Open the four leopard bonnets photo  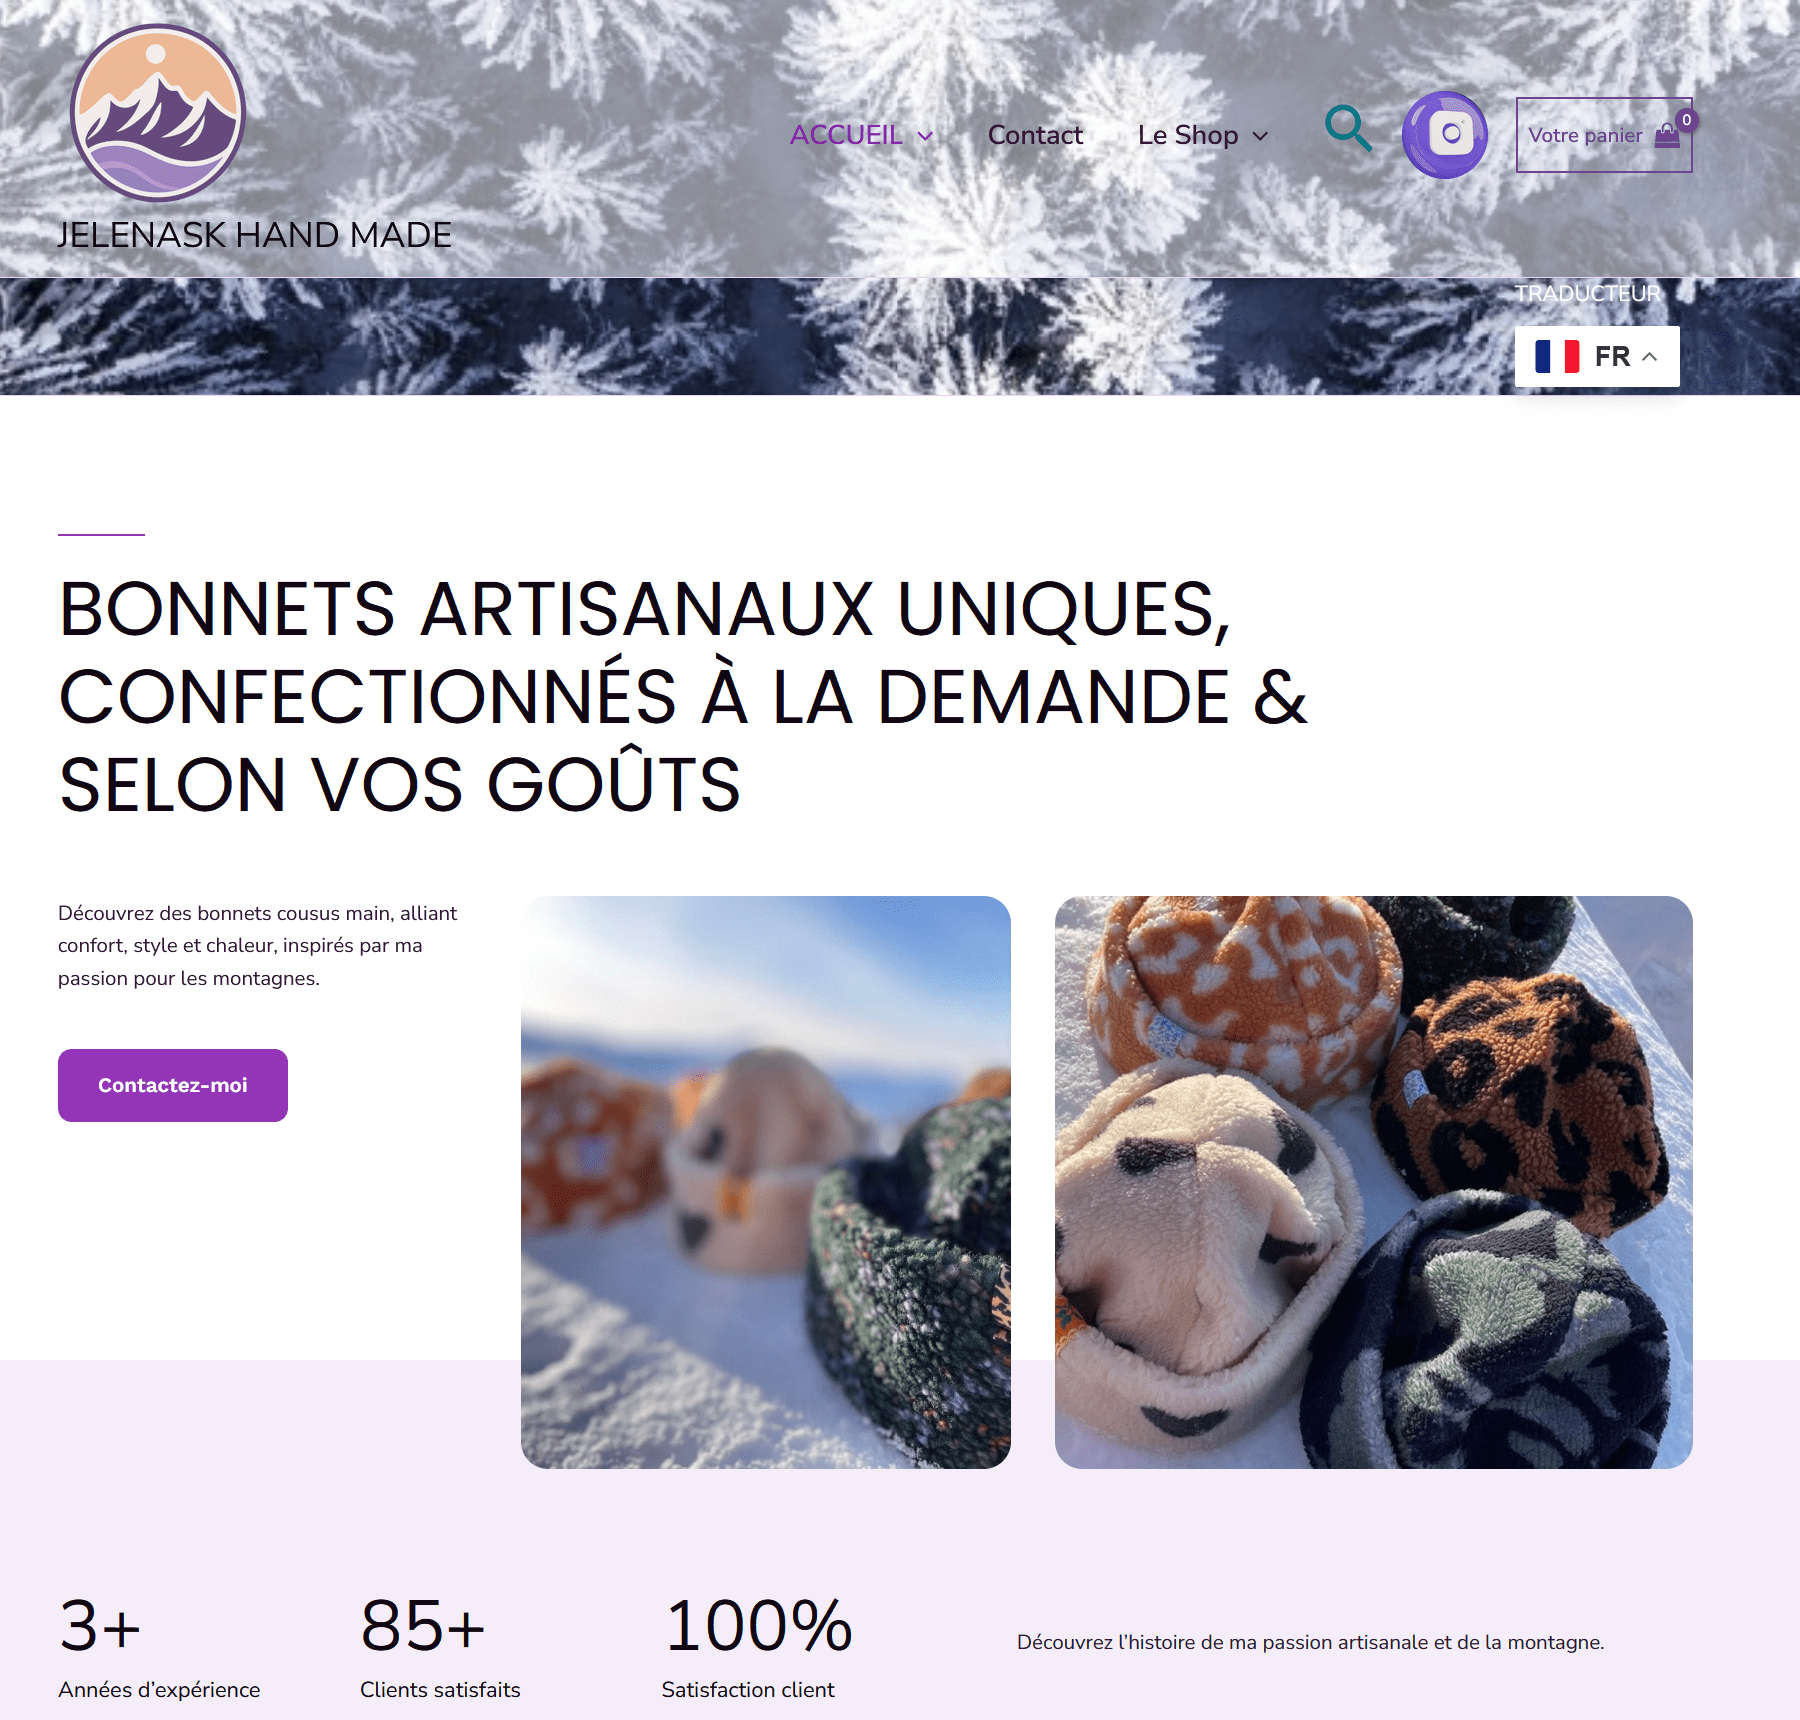(x=1374, y=1182)
